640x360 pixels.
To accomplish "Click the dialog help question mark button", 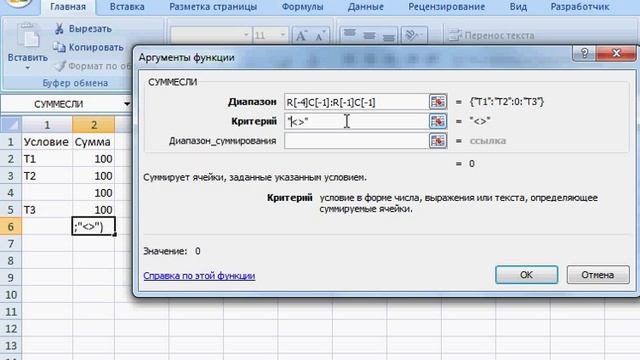I will click(x=584, y=53).
